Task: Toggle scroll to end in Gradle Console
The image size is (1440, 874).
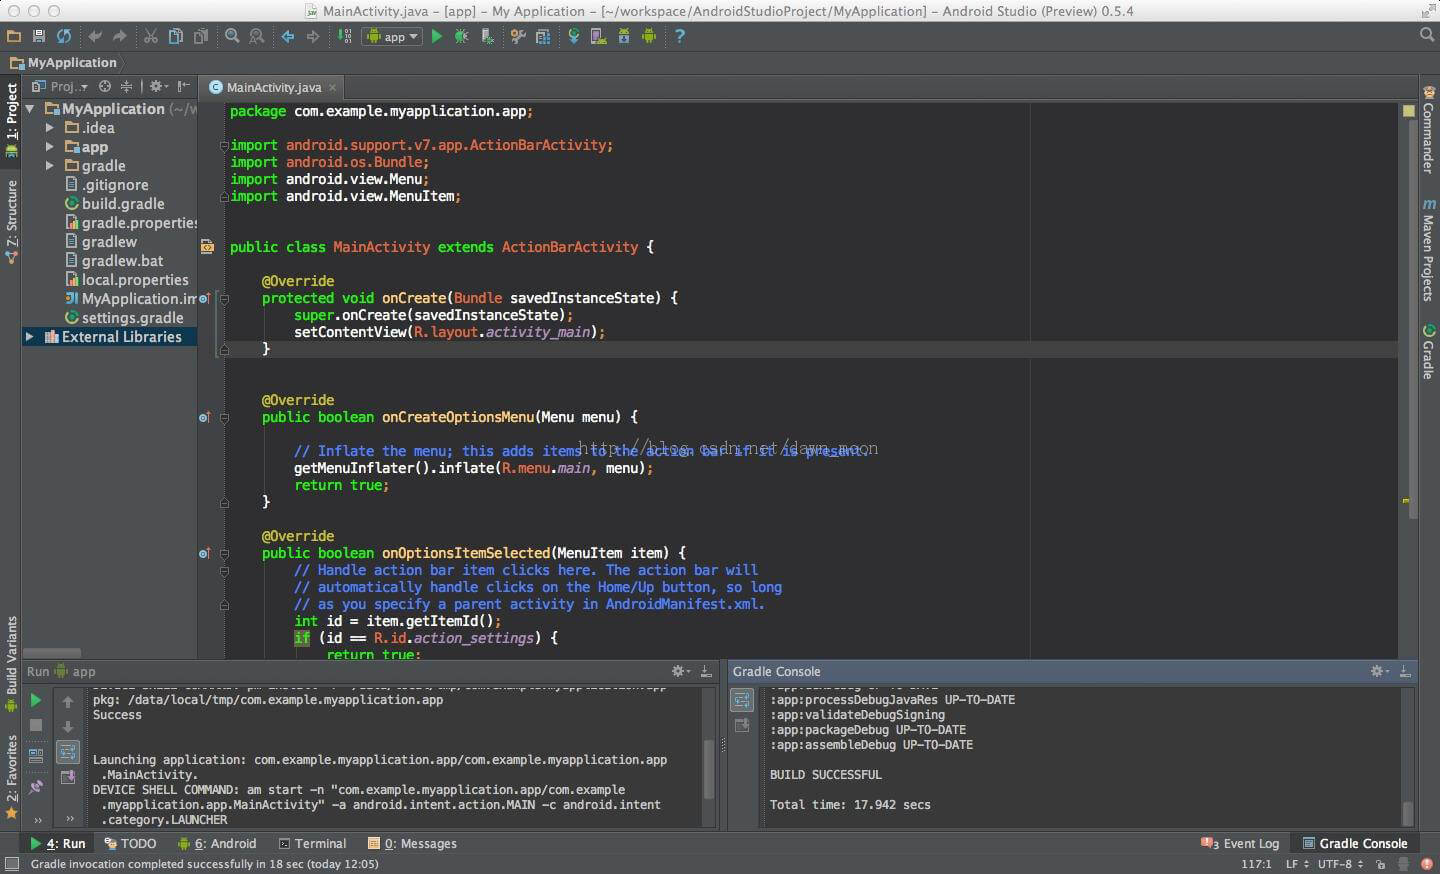Action: coord(742,725)
